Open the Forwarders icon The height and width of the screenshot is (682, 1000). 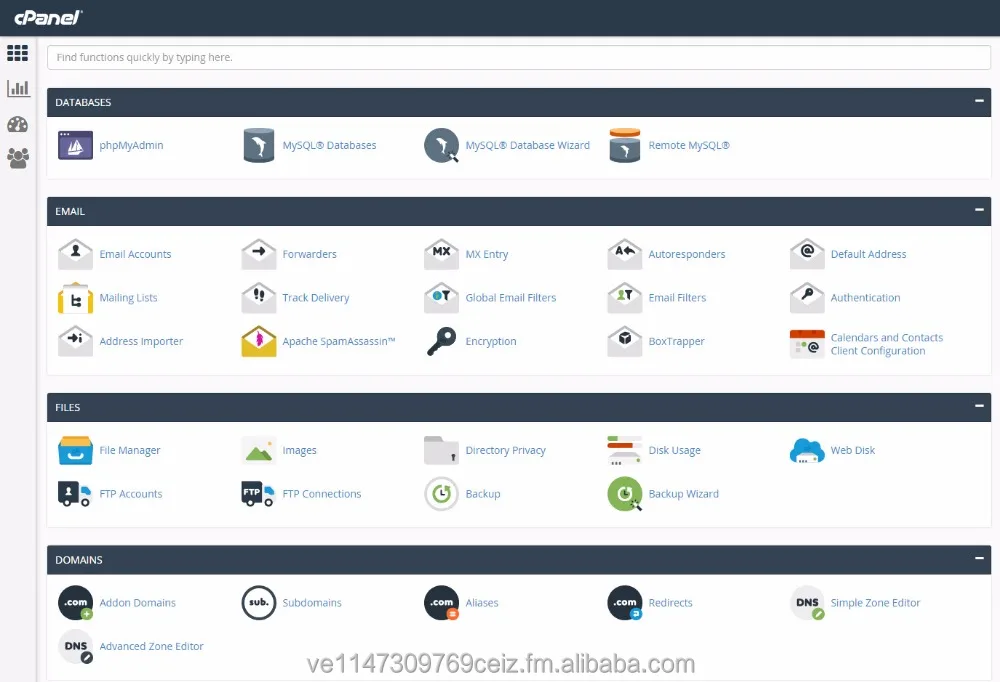(259, 254)
